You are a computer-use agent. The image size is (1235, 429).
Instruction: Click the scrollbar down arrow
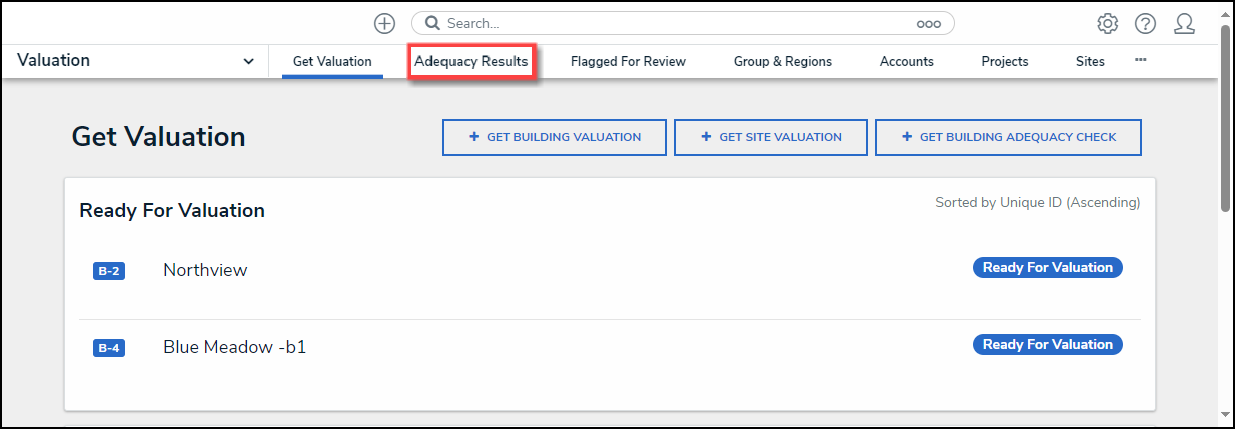(1226, 414)
